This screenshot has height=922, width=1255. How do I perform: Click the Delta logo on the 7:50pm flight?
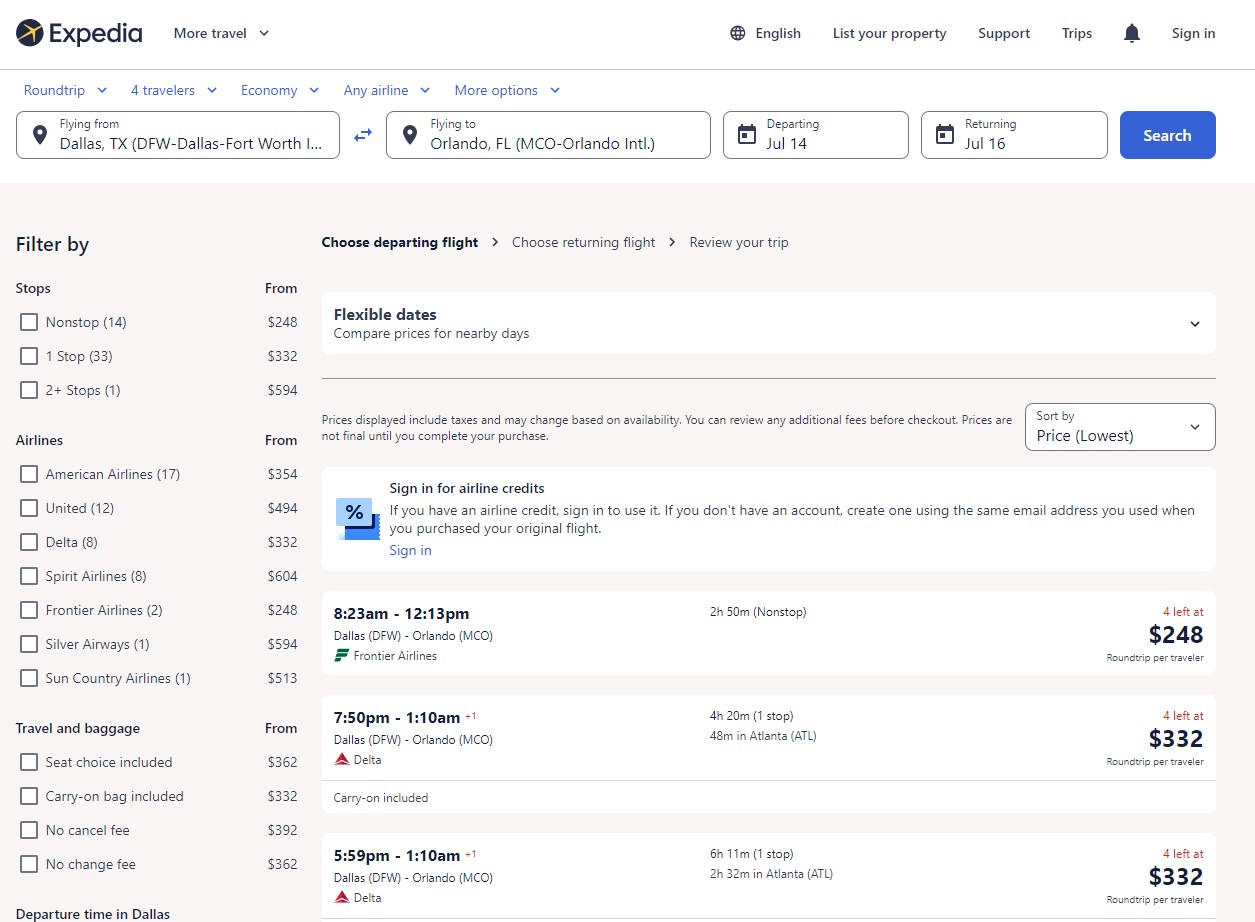[342, 760]
